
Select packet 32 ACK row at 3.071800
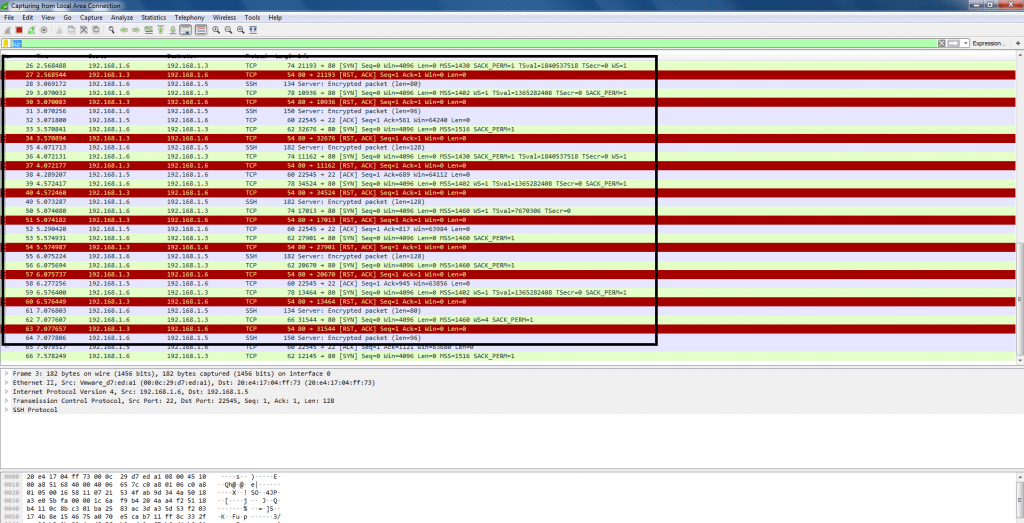(x=509, y=120)
